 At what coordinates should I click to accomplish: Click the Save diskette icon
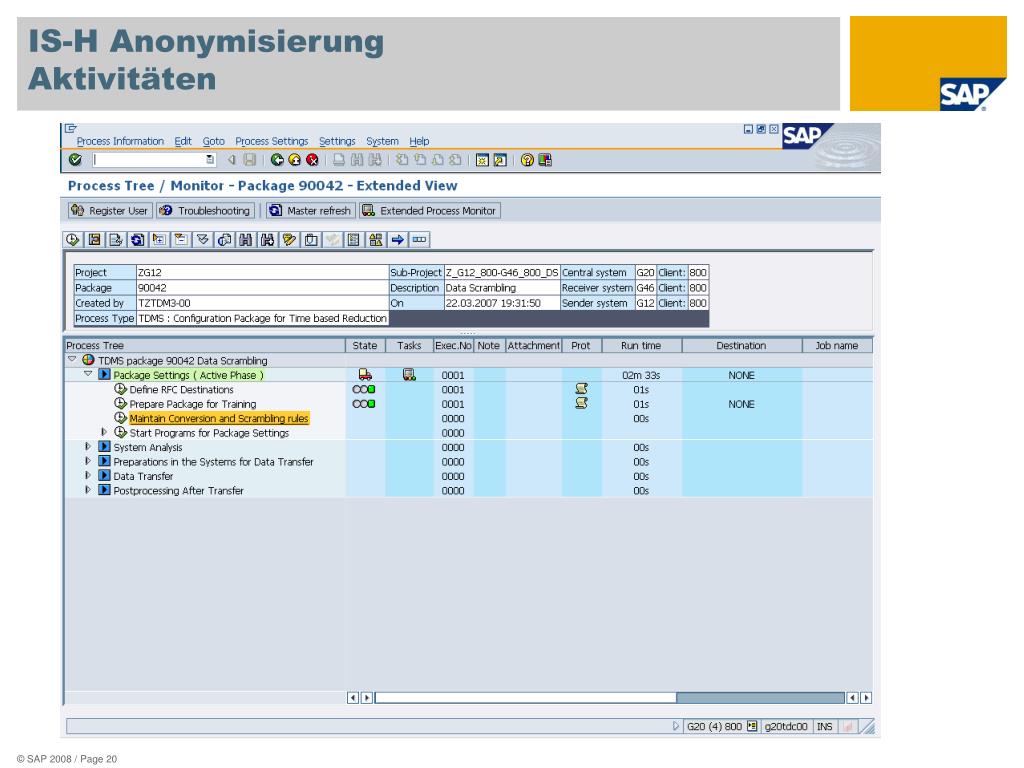tap(249, 160)
